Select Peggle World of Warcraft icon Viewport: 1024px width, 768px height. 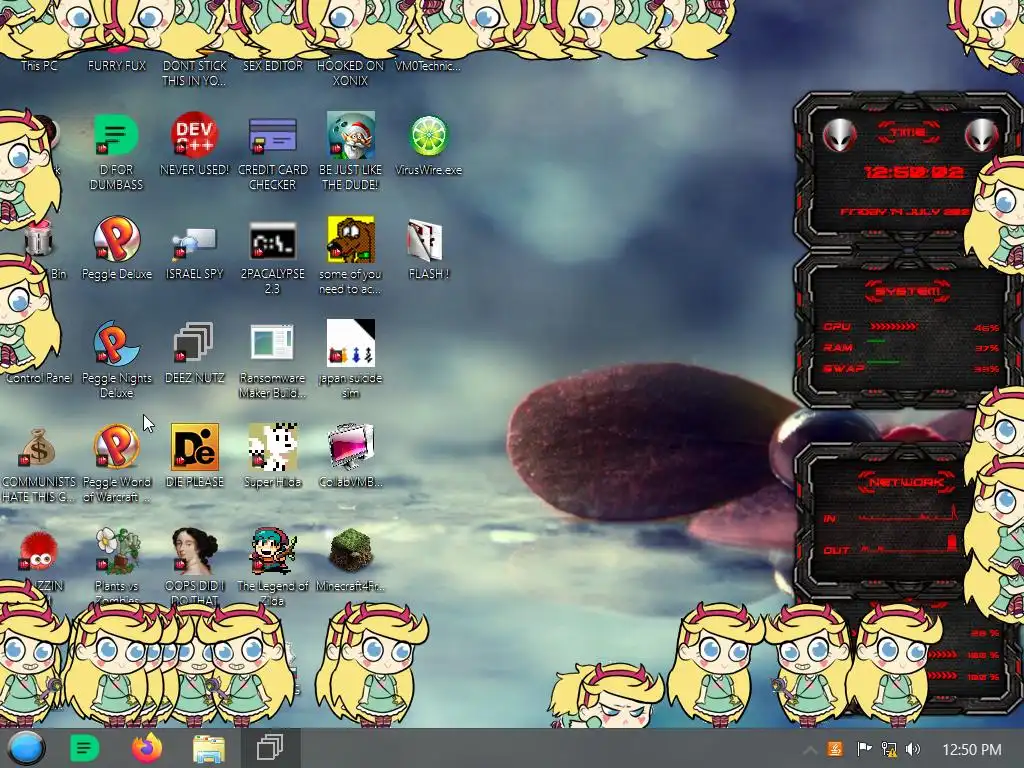pos(116,447)
